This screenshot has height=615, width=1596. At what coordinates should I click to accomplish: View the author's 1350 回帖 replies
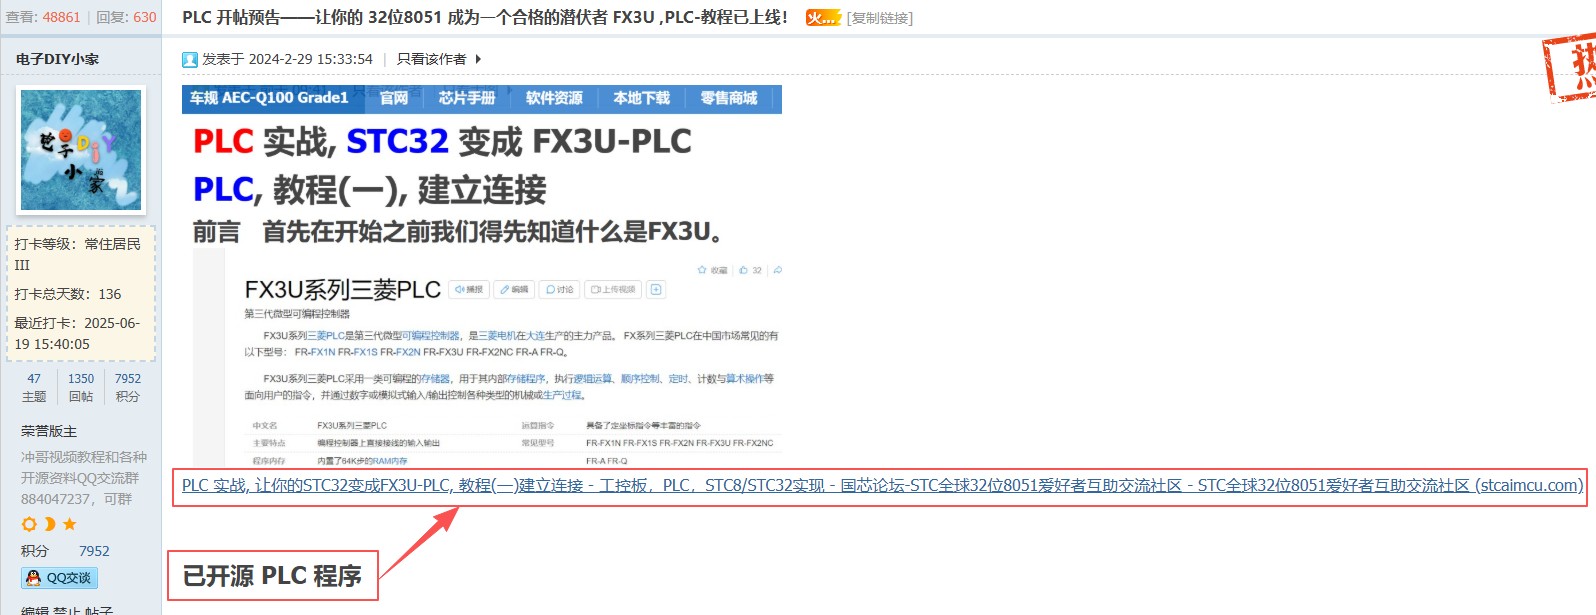point(81,387)
